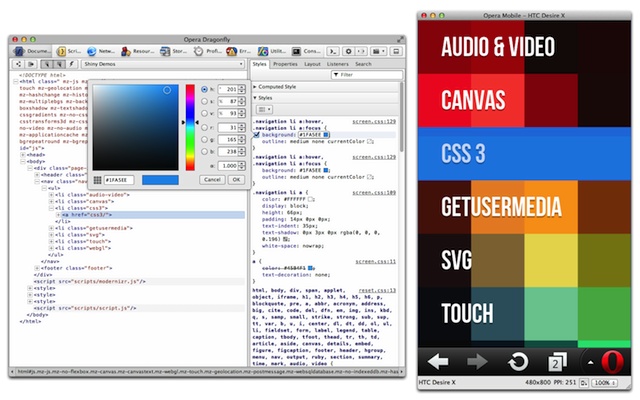Tap the CANVAS item in Opera Mobile
Screen dimensions: 640x400
tap(524, 100)
